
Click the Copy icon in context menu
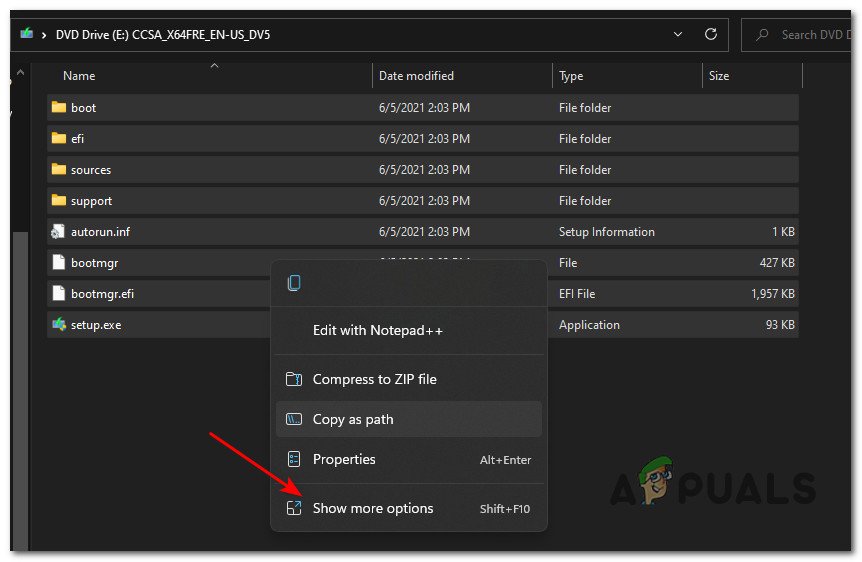(294, 283)
